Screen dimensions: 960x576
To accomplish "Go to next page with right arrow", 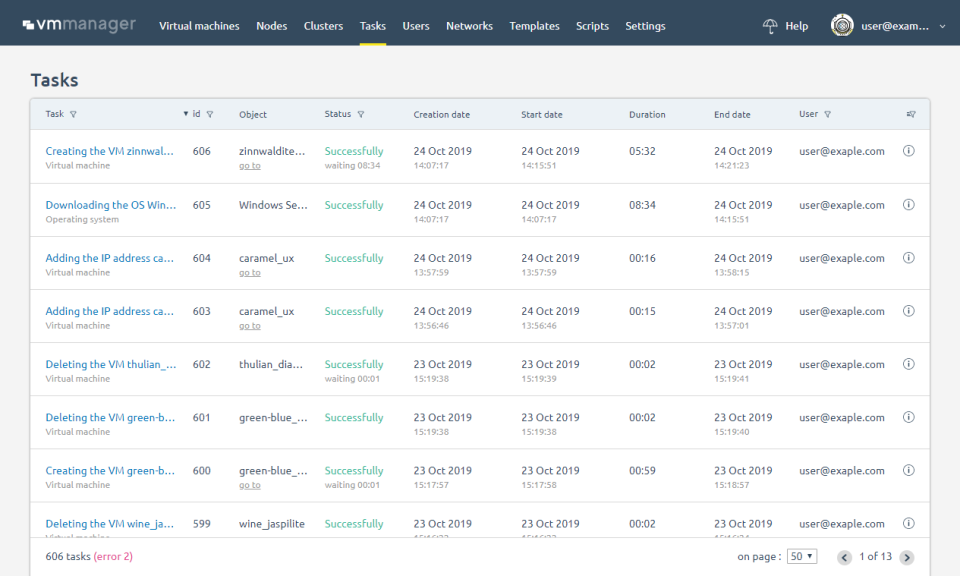I will pyautogui.click(x=907, y=557).
